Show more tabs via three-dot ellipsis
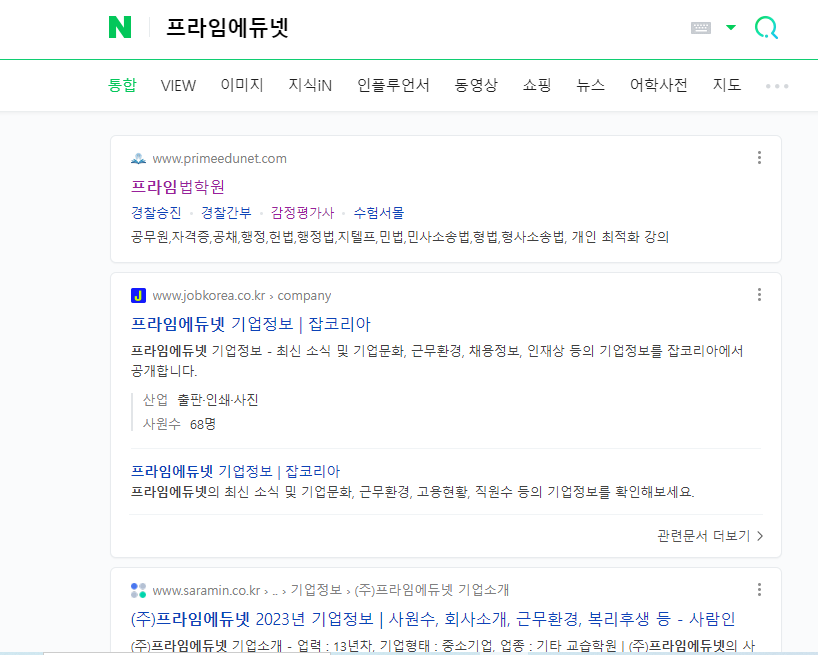This screenshot has height=655, width=818. pyautogui.click(x=777, y=86)
